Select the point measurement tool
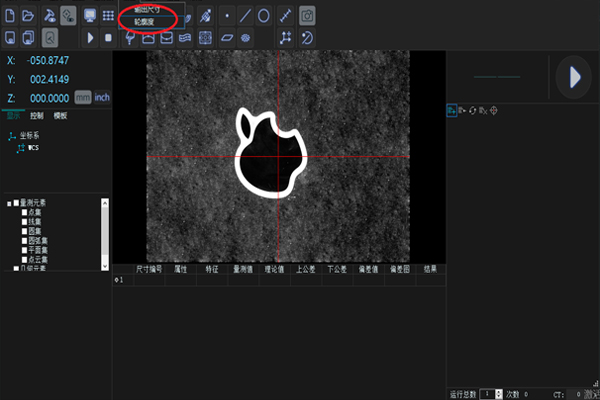600x400 pixels. tap(227, 16)
